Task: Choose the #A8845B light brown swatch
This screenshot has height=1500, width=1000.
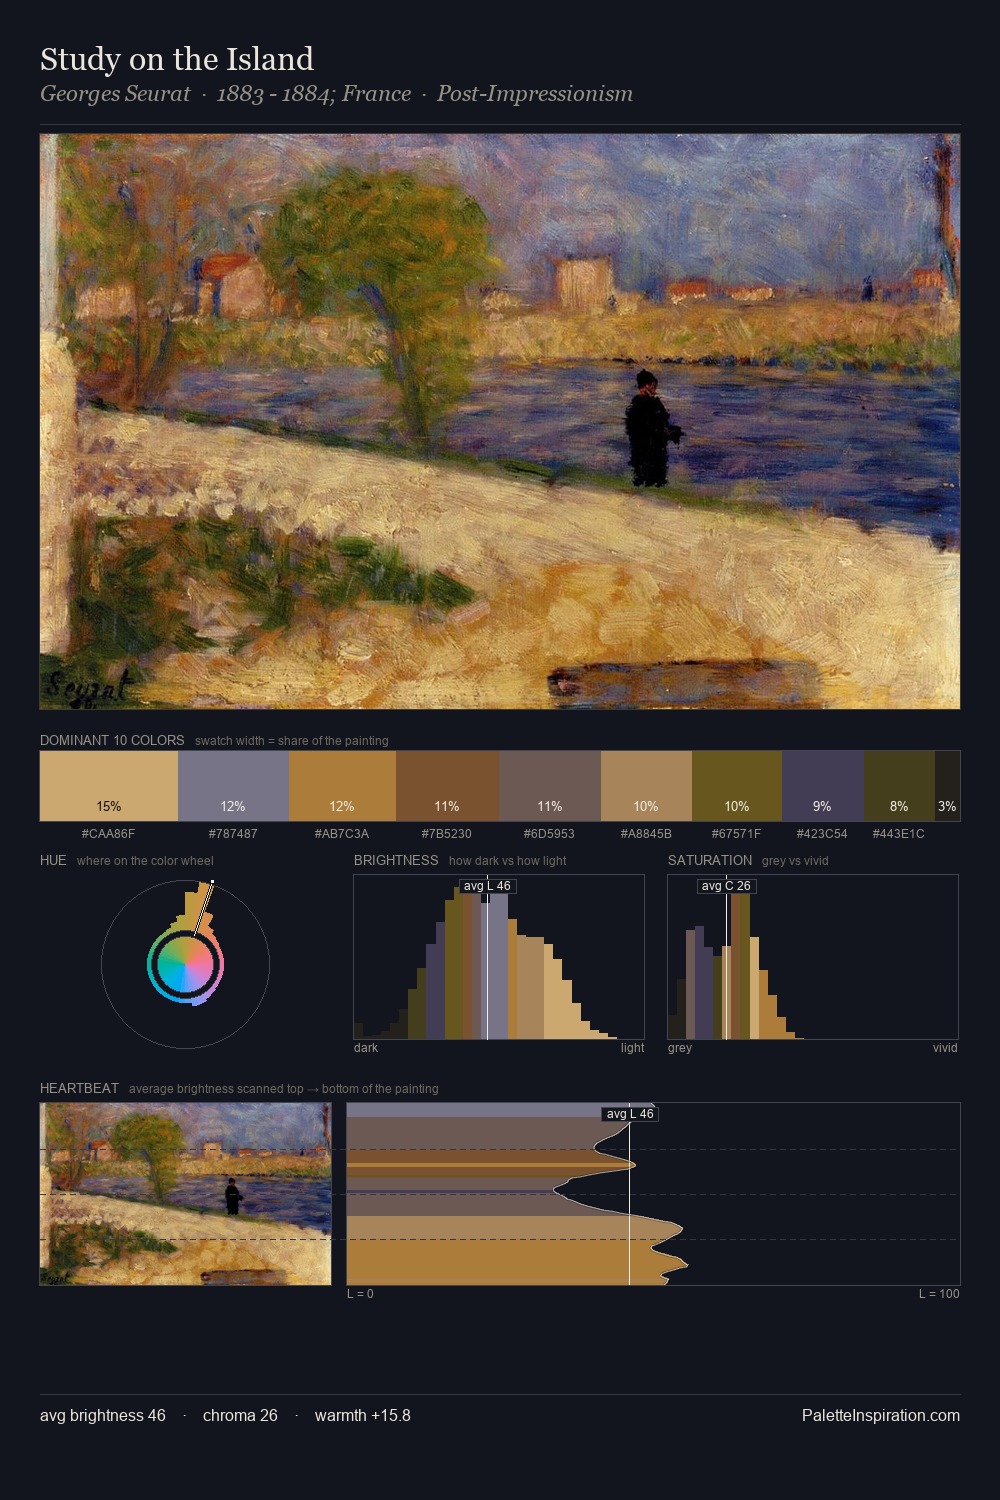Action: [x=646, y=786]
